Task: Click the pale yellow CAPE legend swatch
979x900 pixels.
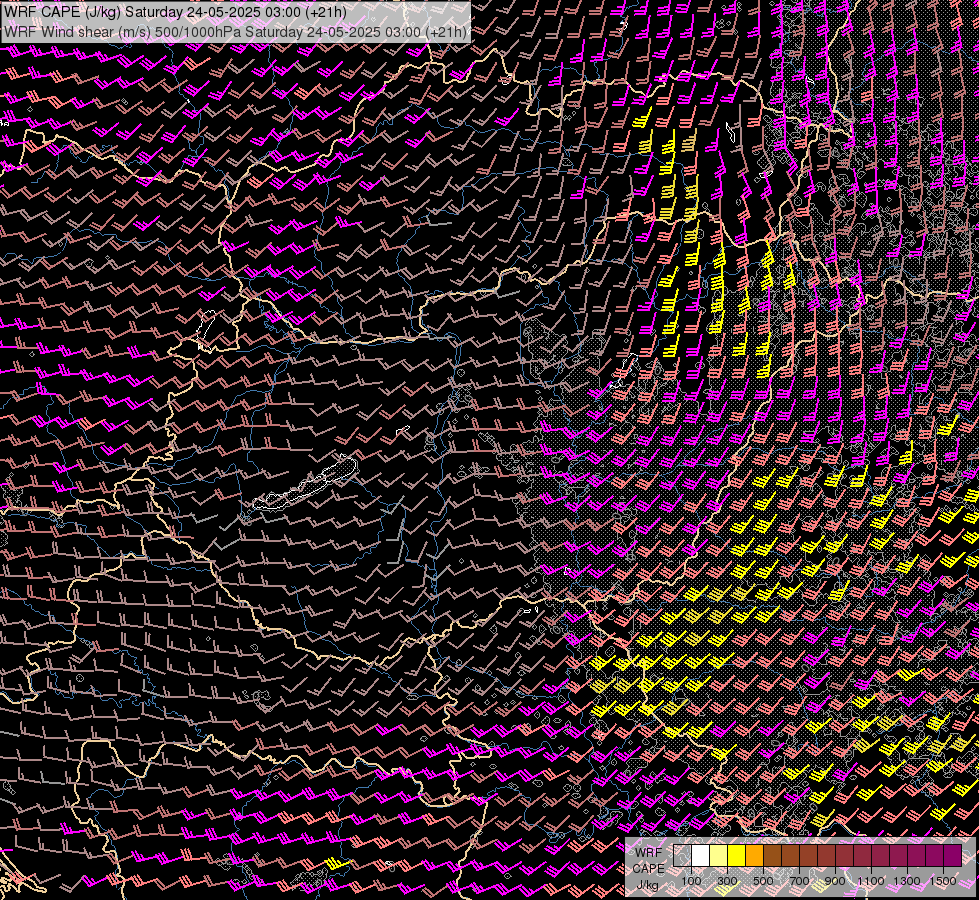Action: [719, 856]
